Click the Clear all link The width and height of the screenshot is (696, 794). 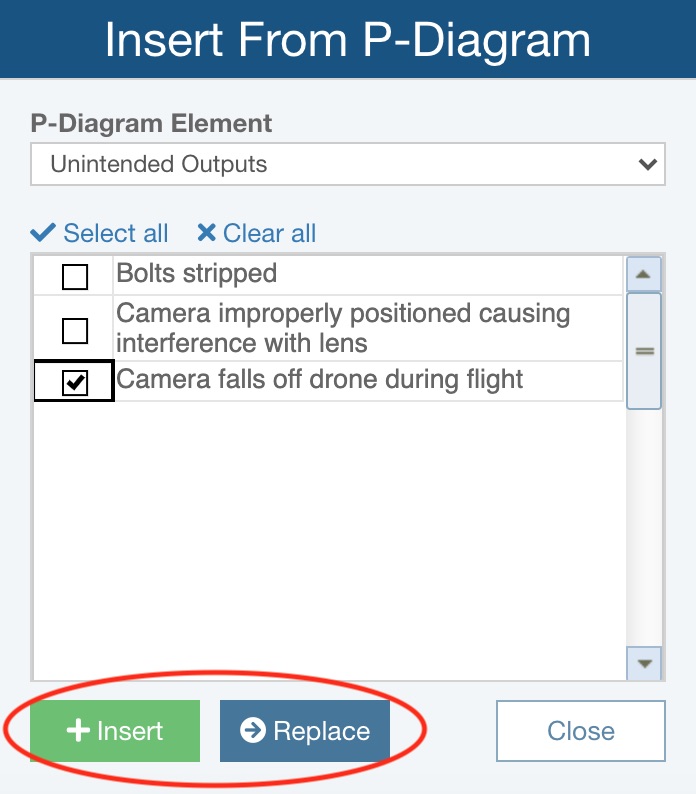pyautogui.click(x=269, y=233)
